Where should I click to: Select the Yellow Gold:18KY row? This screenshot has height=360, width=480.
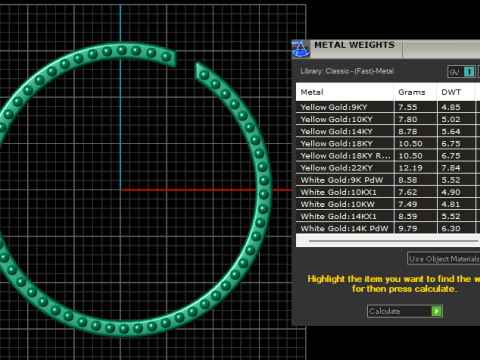388,143
